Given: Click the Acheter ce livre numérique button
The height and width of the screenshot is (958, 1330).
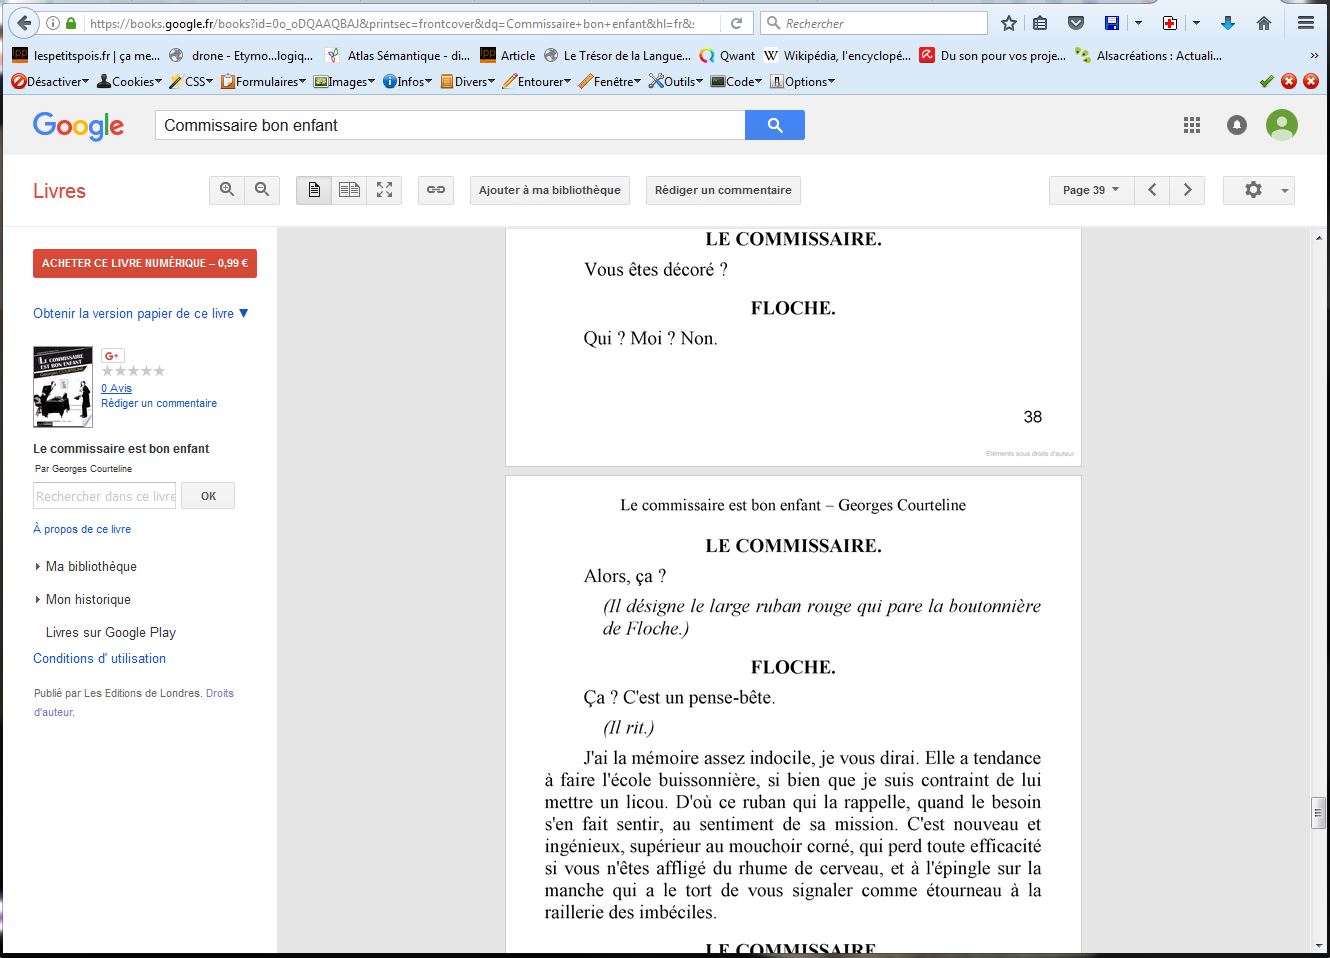Looking at the screenshot, I should (145, 263).
